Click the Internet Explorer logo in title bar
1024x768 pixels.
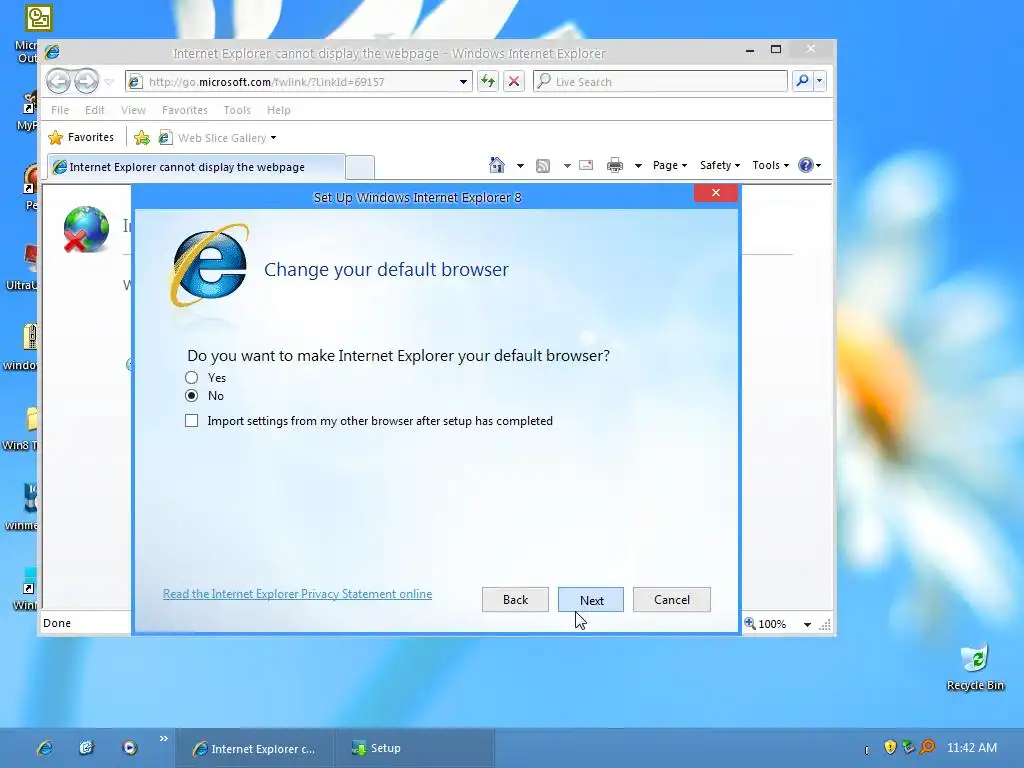tap(52, 52)
